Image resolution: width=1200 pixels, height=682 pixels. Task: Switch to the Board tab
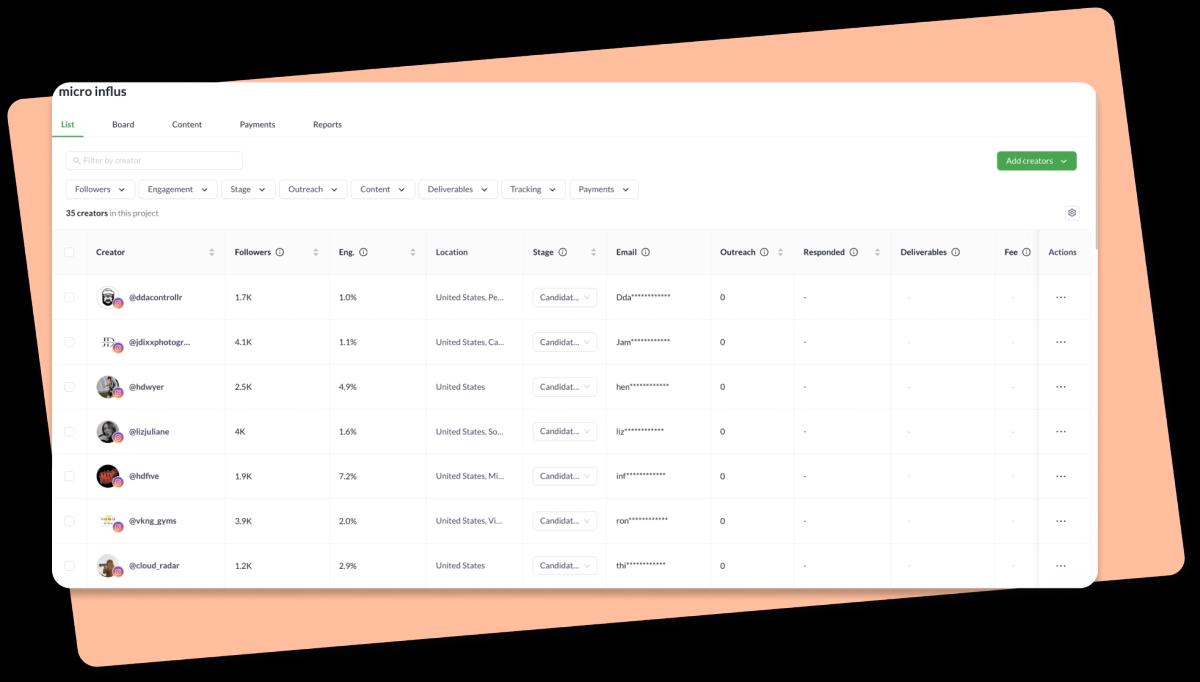coord(123,124)
